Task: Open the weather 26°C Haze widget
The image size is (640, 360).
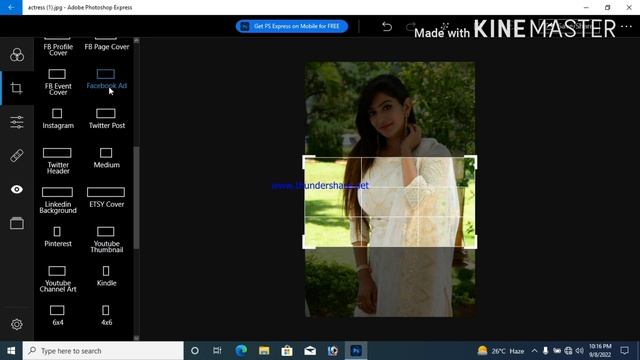Action: tap(501, 351)
